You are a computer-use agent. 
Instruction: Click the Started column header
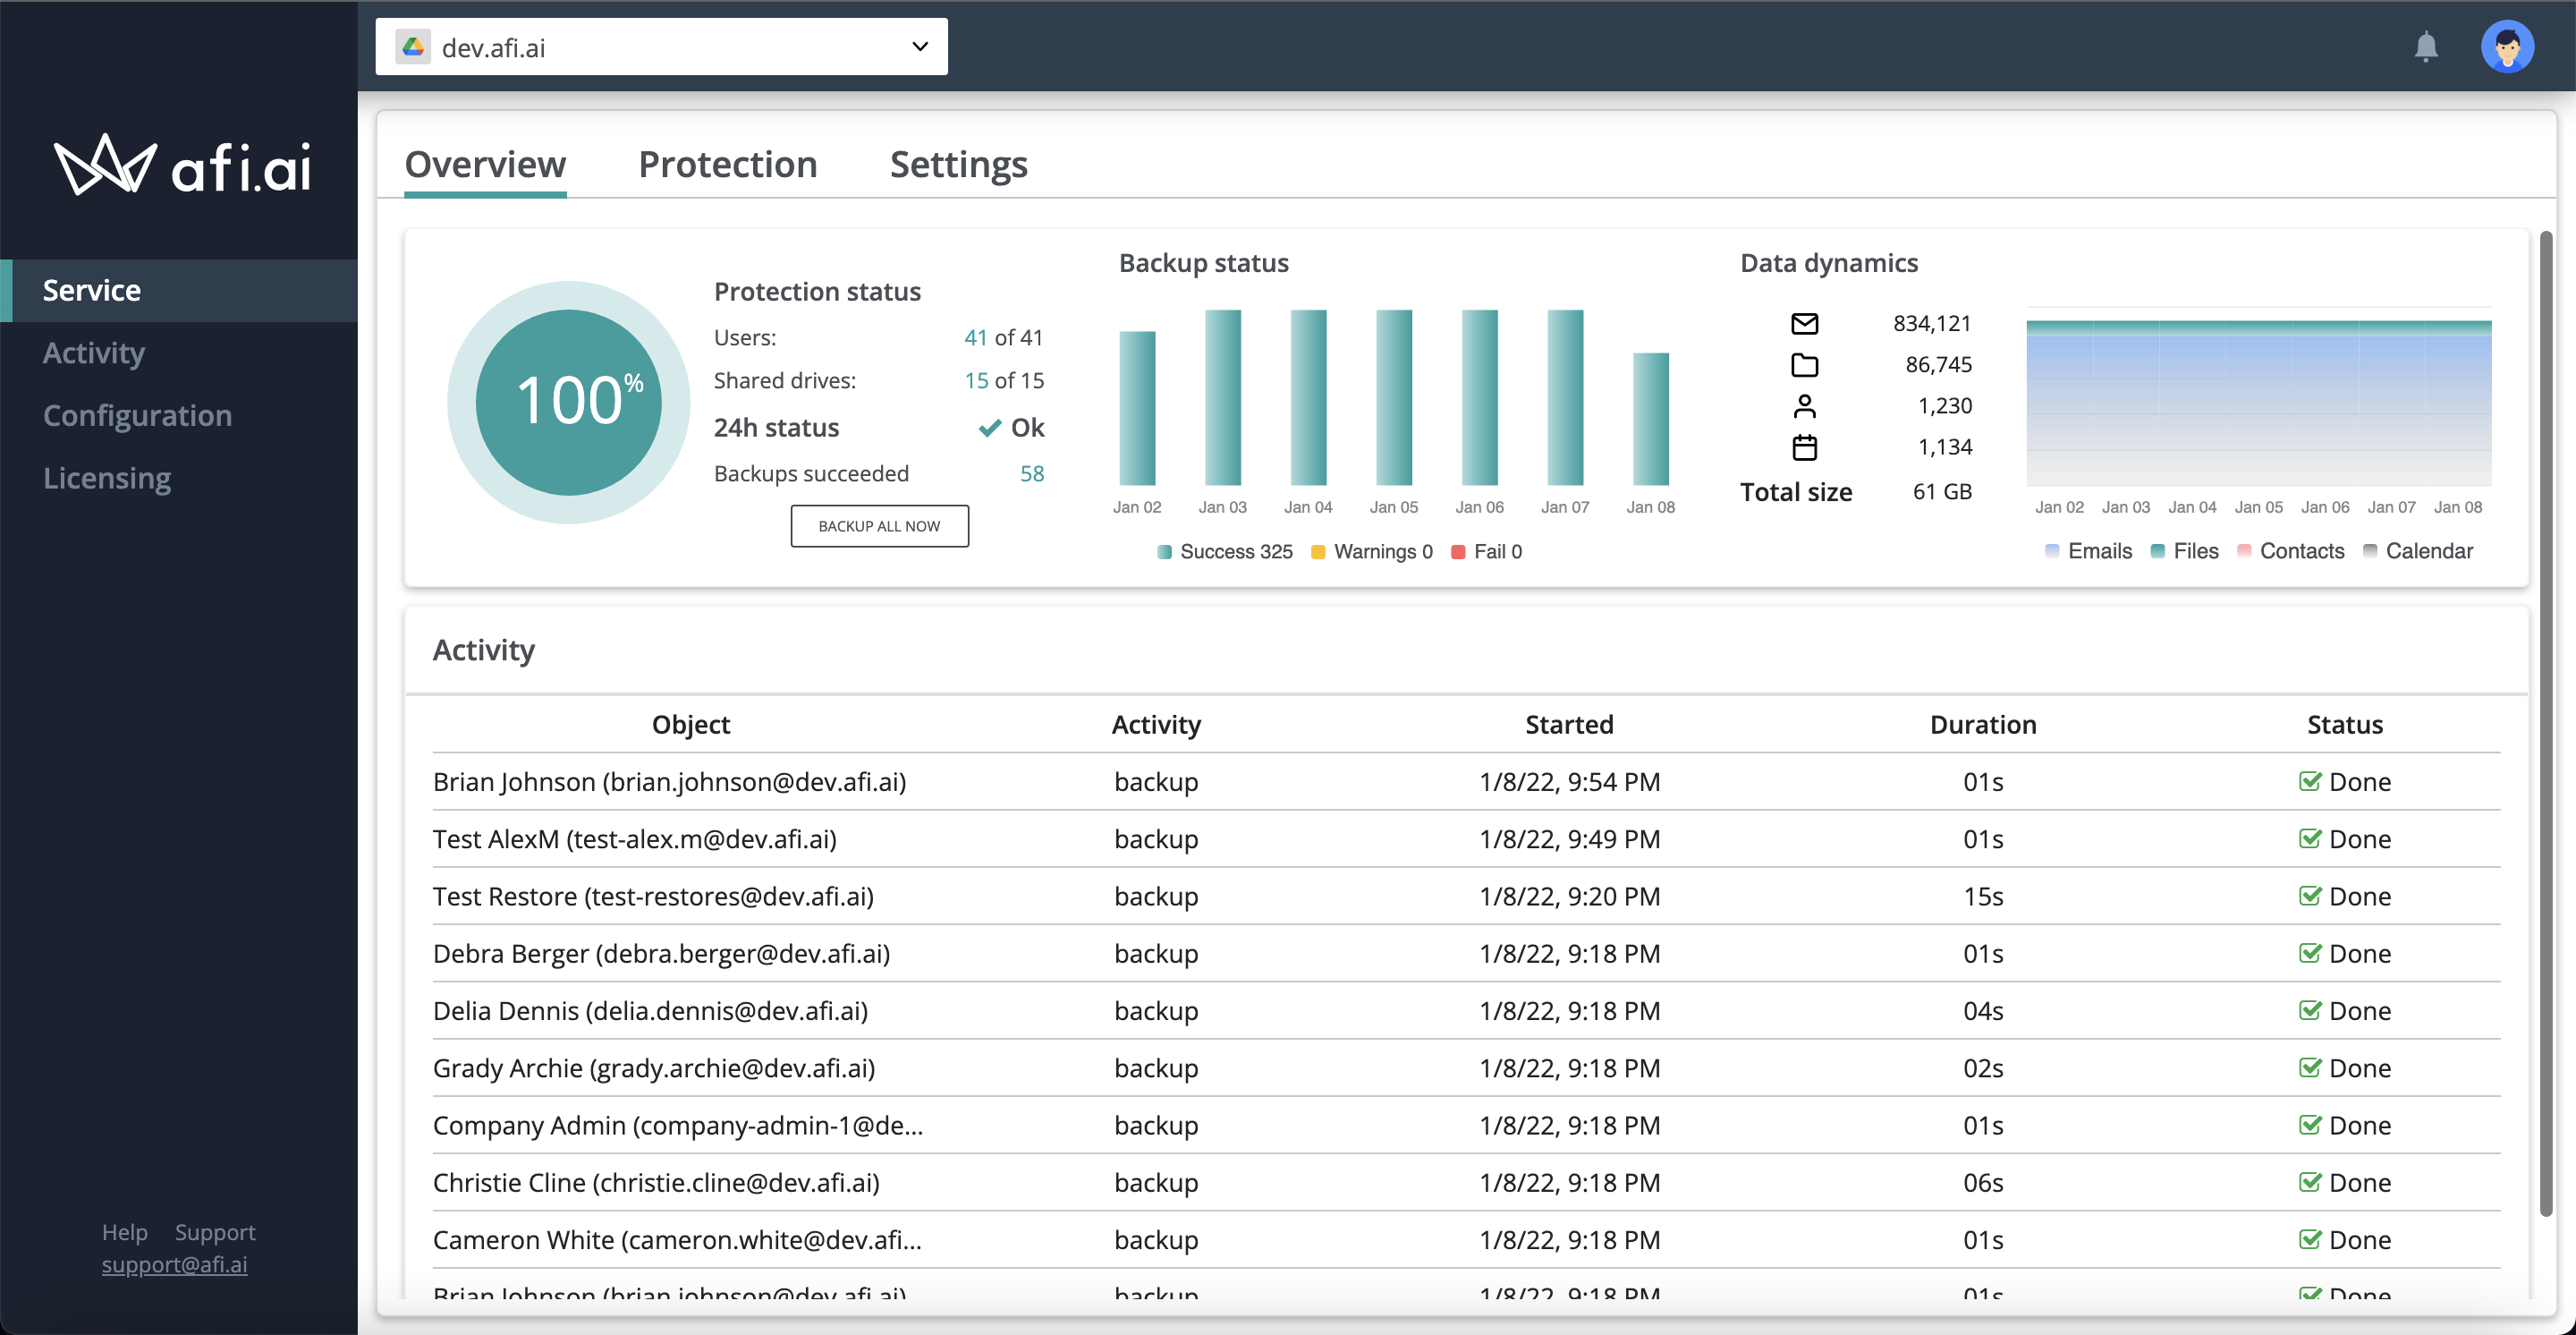click(x=1569, y=724)
